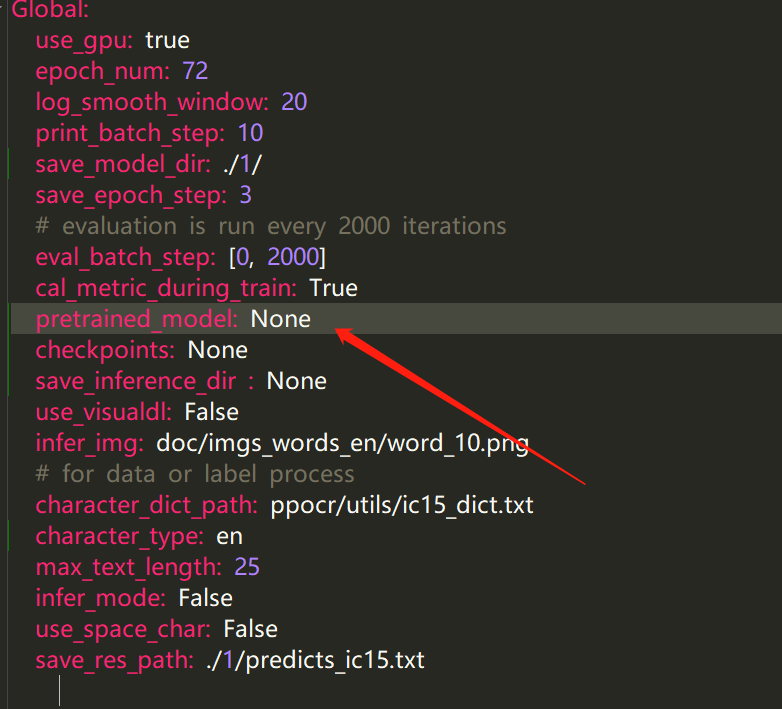Select the False value of use_space_char
The width and height of the screenshot is (782, 709).
(250, 629)
